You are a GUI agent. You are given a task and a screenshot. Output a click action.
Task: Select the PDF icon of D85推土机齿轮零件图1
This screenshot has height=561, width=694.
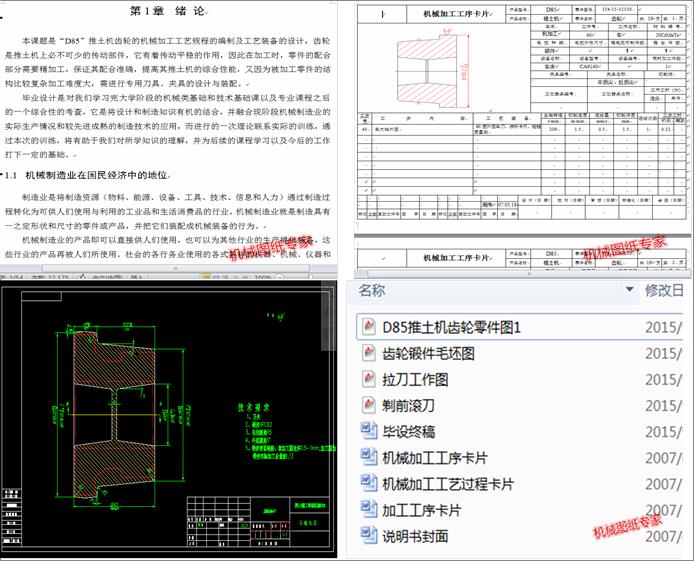(x=369, y=327)
